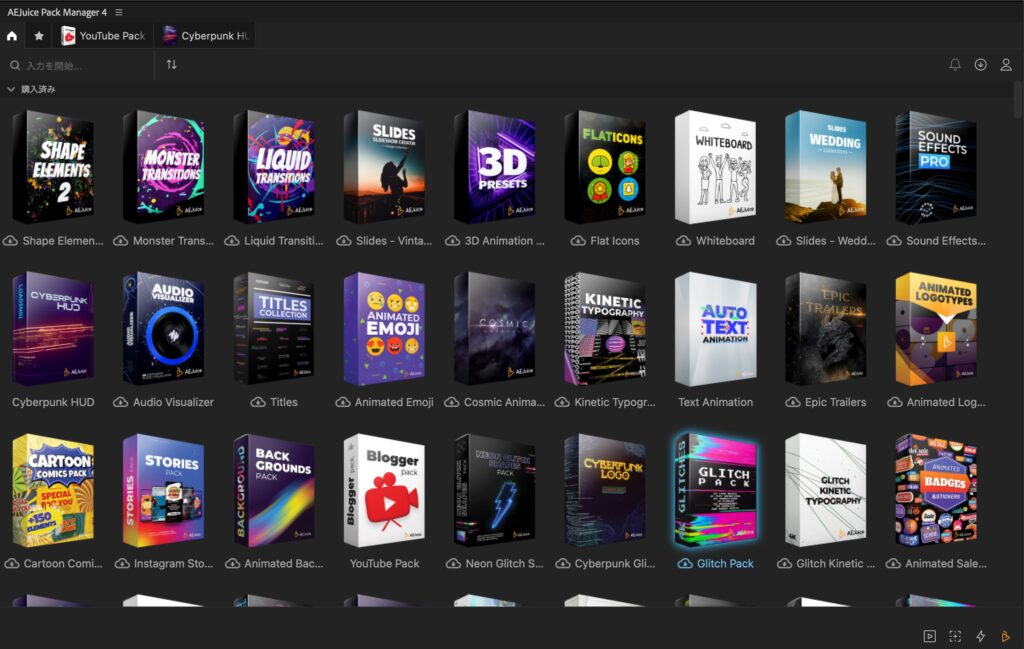Open the Sound Effects Pro box thumbnail
The image size is (1024, 649).
tap(936, 167)
